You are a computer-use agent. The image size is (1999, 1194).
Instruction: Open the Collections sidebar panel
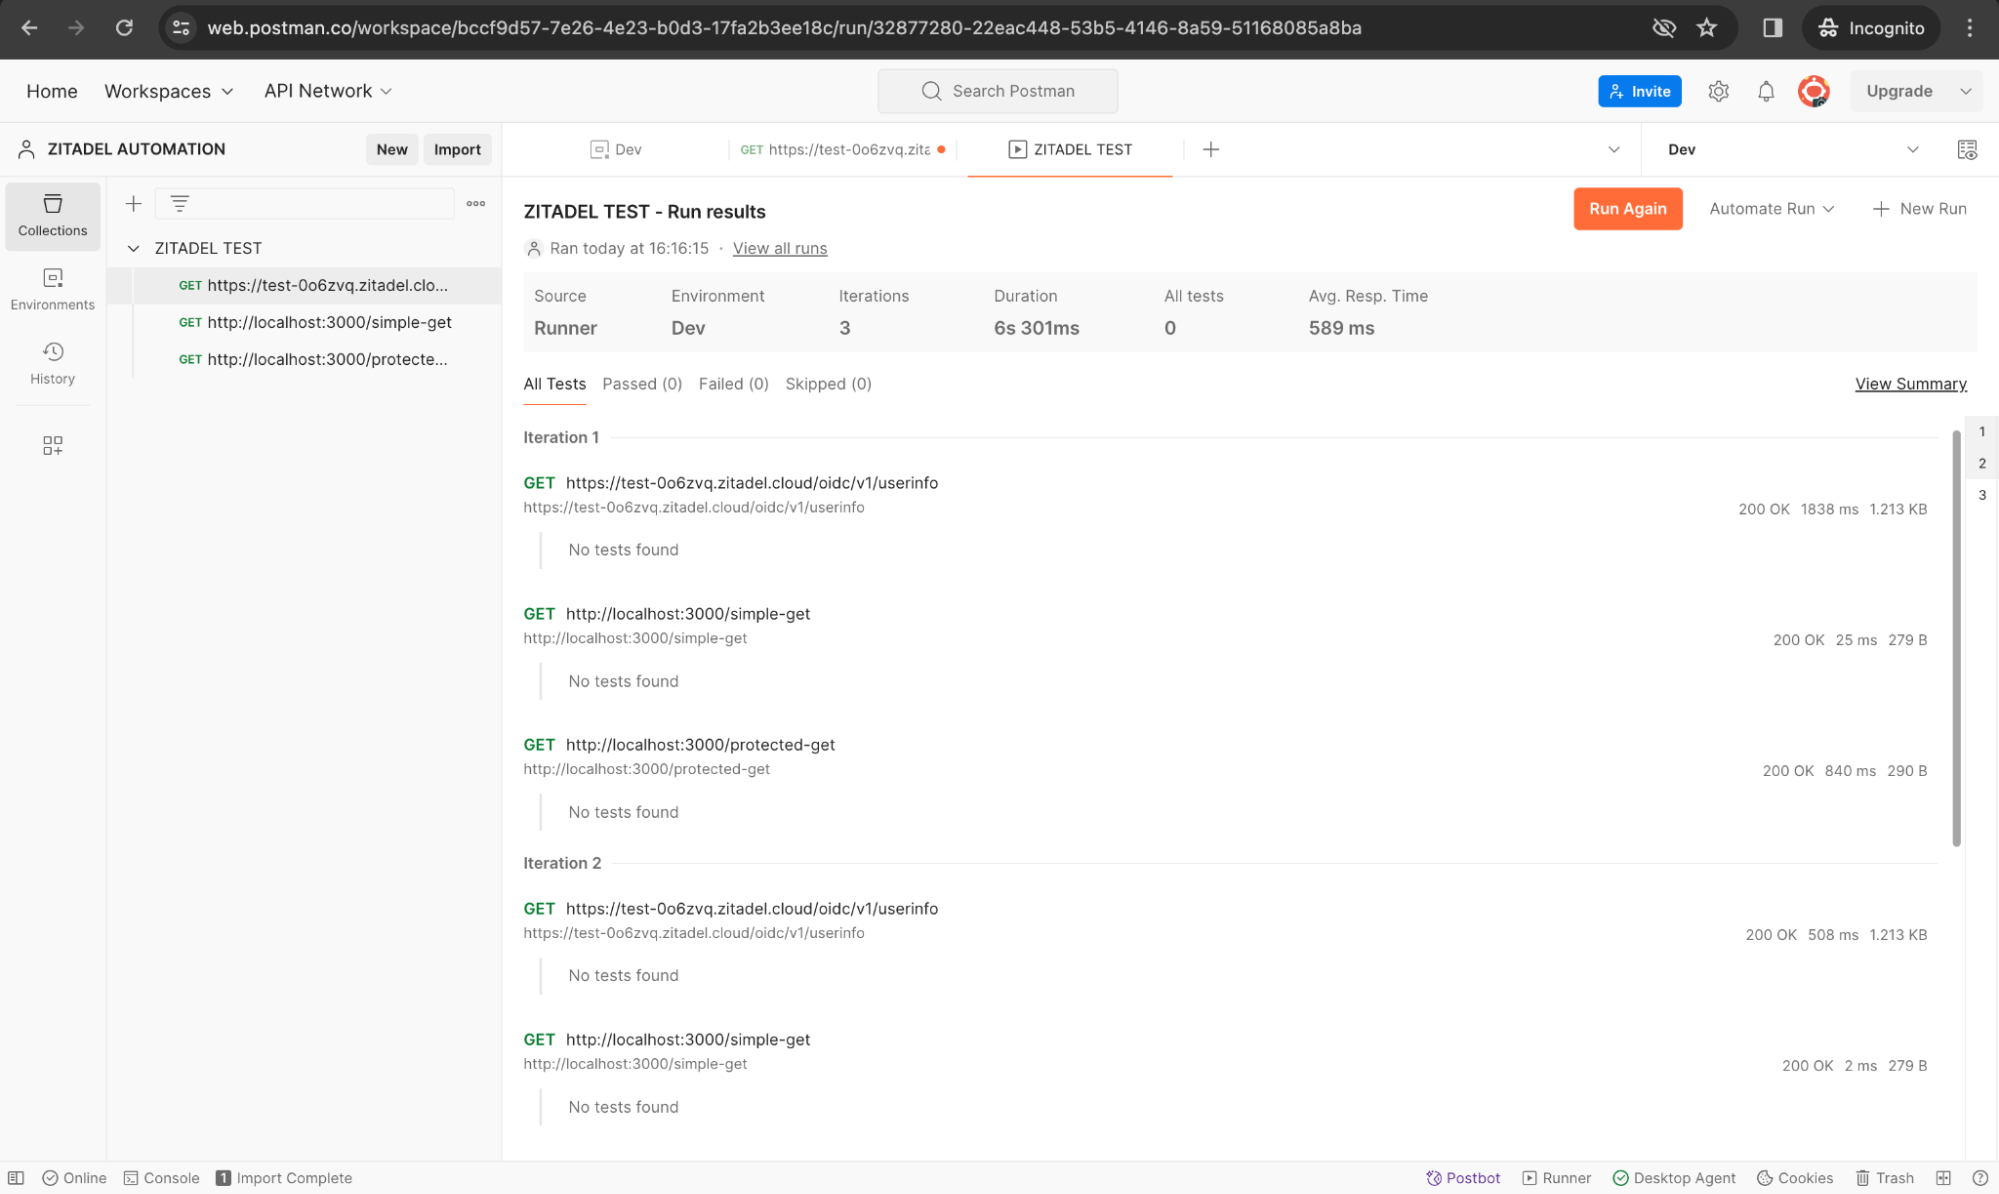[52, 214]
